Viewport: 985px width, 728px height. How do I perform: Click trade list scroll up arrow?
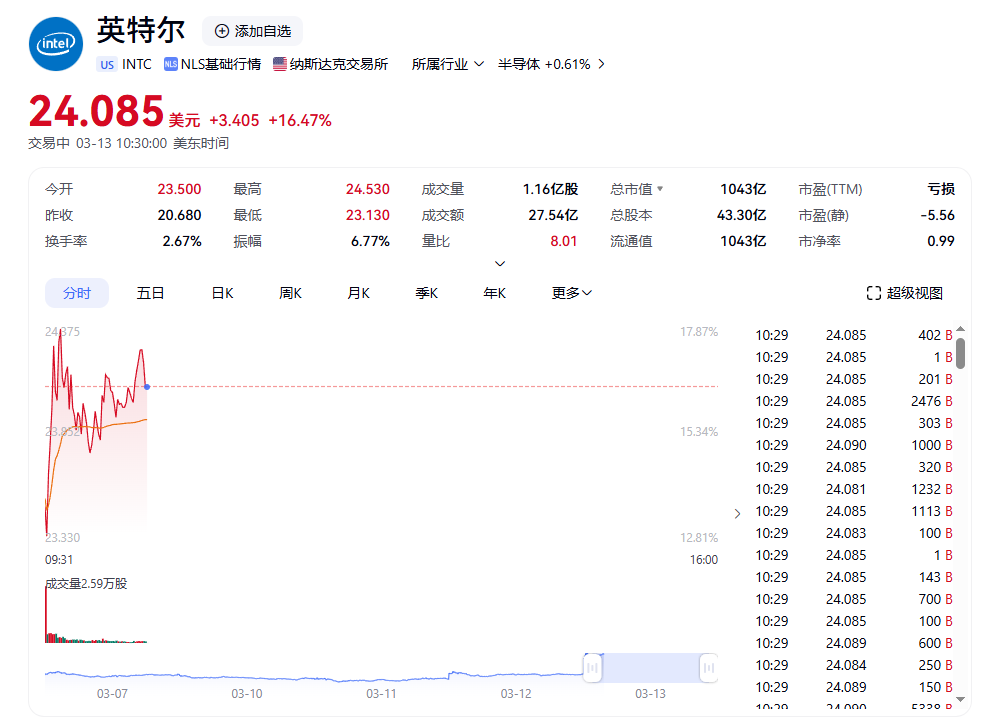961,329
